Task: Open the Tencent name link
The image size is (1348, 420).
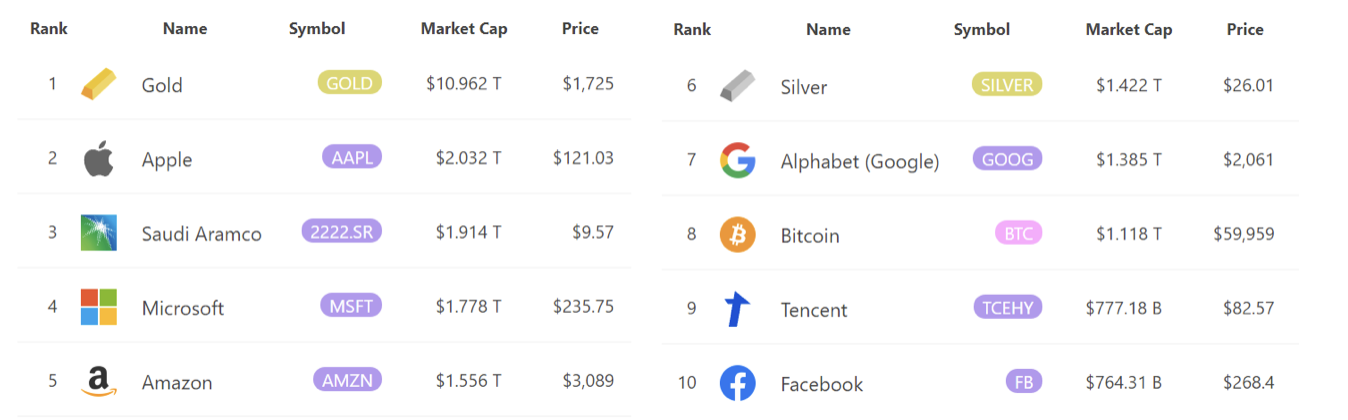Action: 814,310
